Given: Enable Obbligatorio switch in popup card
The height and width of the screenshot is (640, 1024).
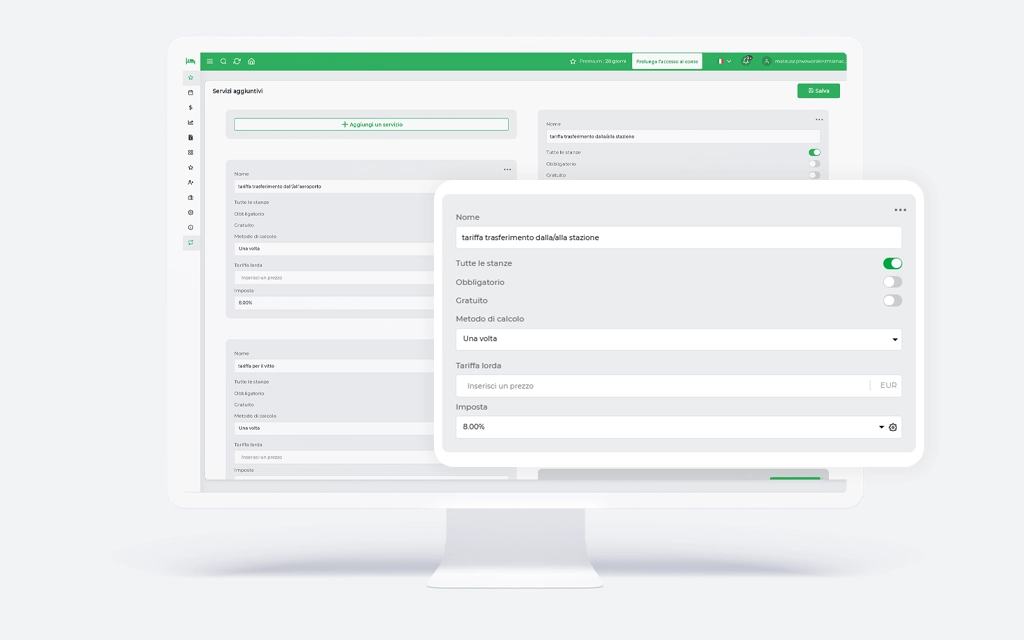Looking at the screenshot, I should pyautogui.click(x=892, y=282).
